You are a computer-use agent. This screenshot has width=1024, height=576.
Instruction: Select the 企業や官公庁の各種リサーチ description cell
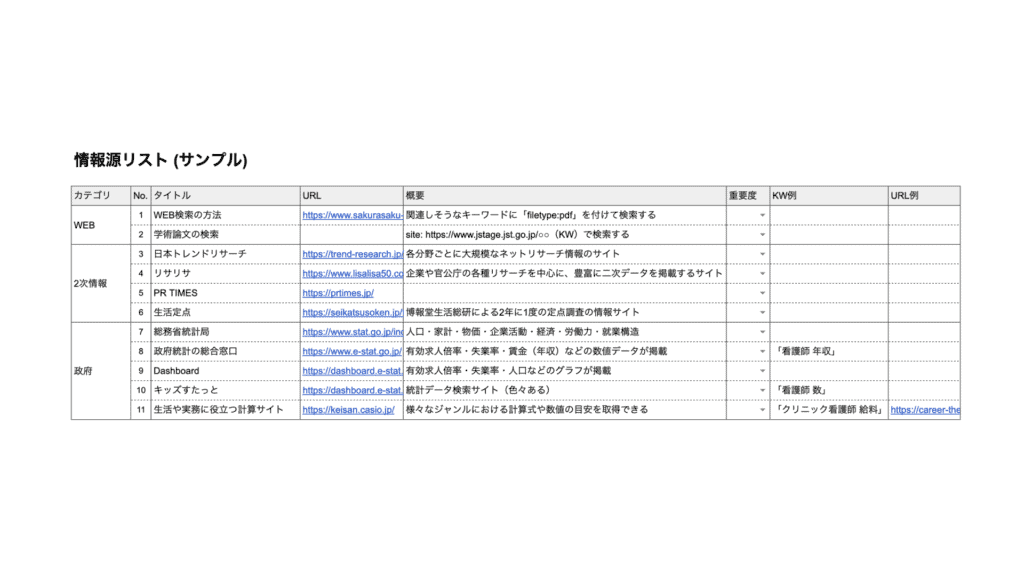pos(564,274)
